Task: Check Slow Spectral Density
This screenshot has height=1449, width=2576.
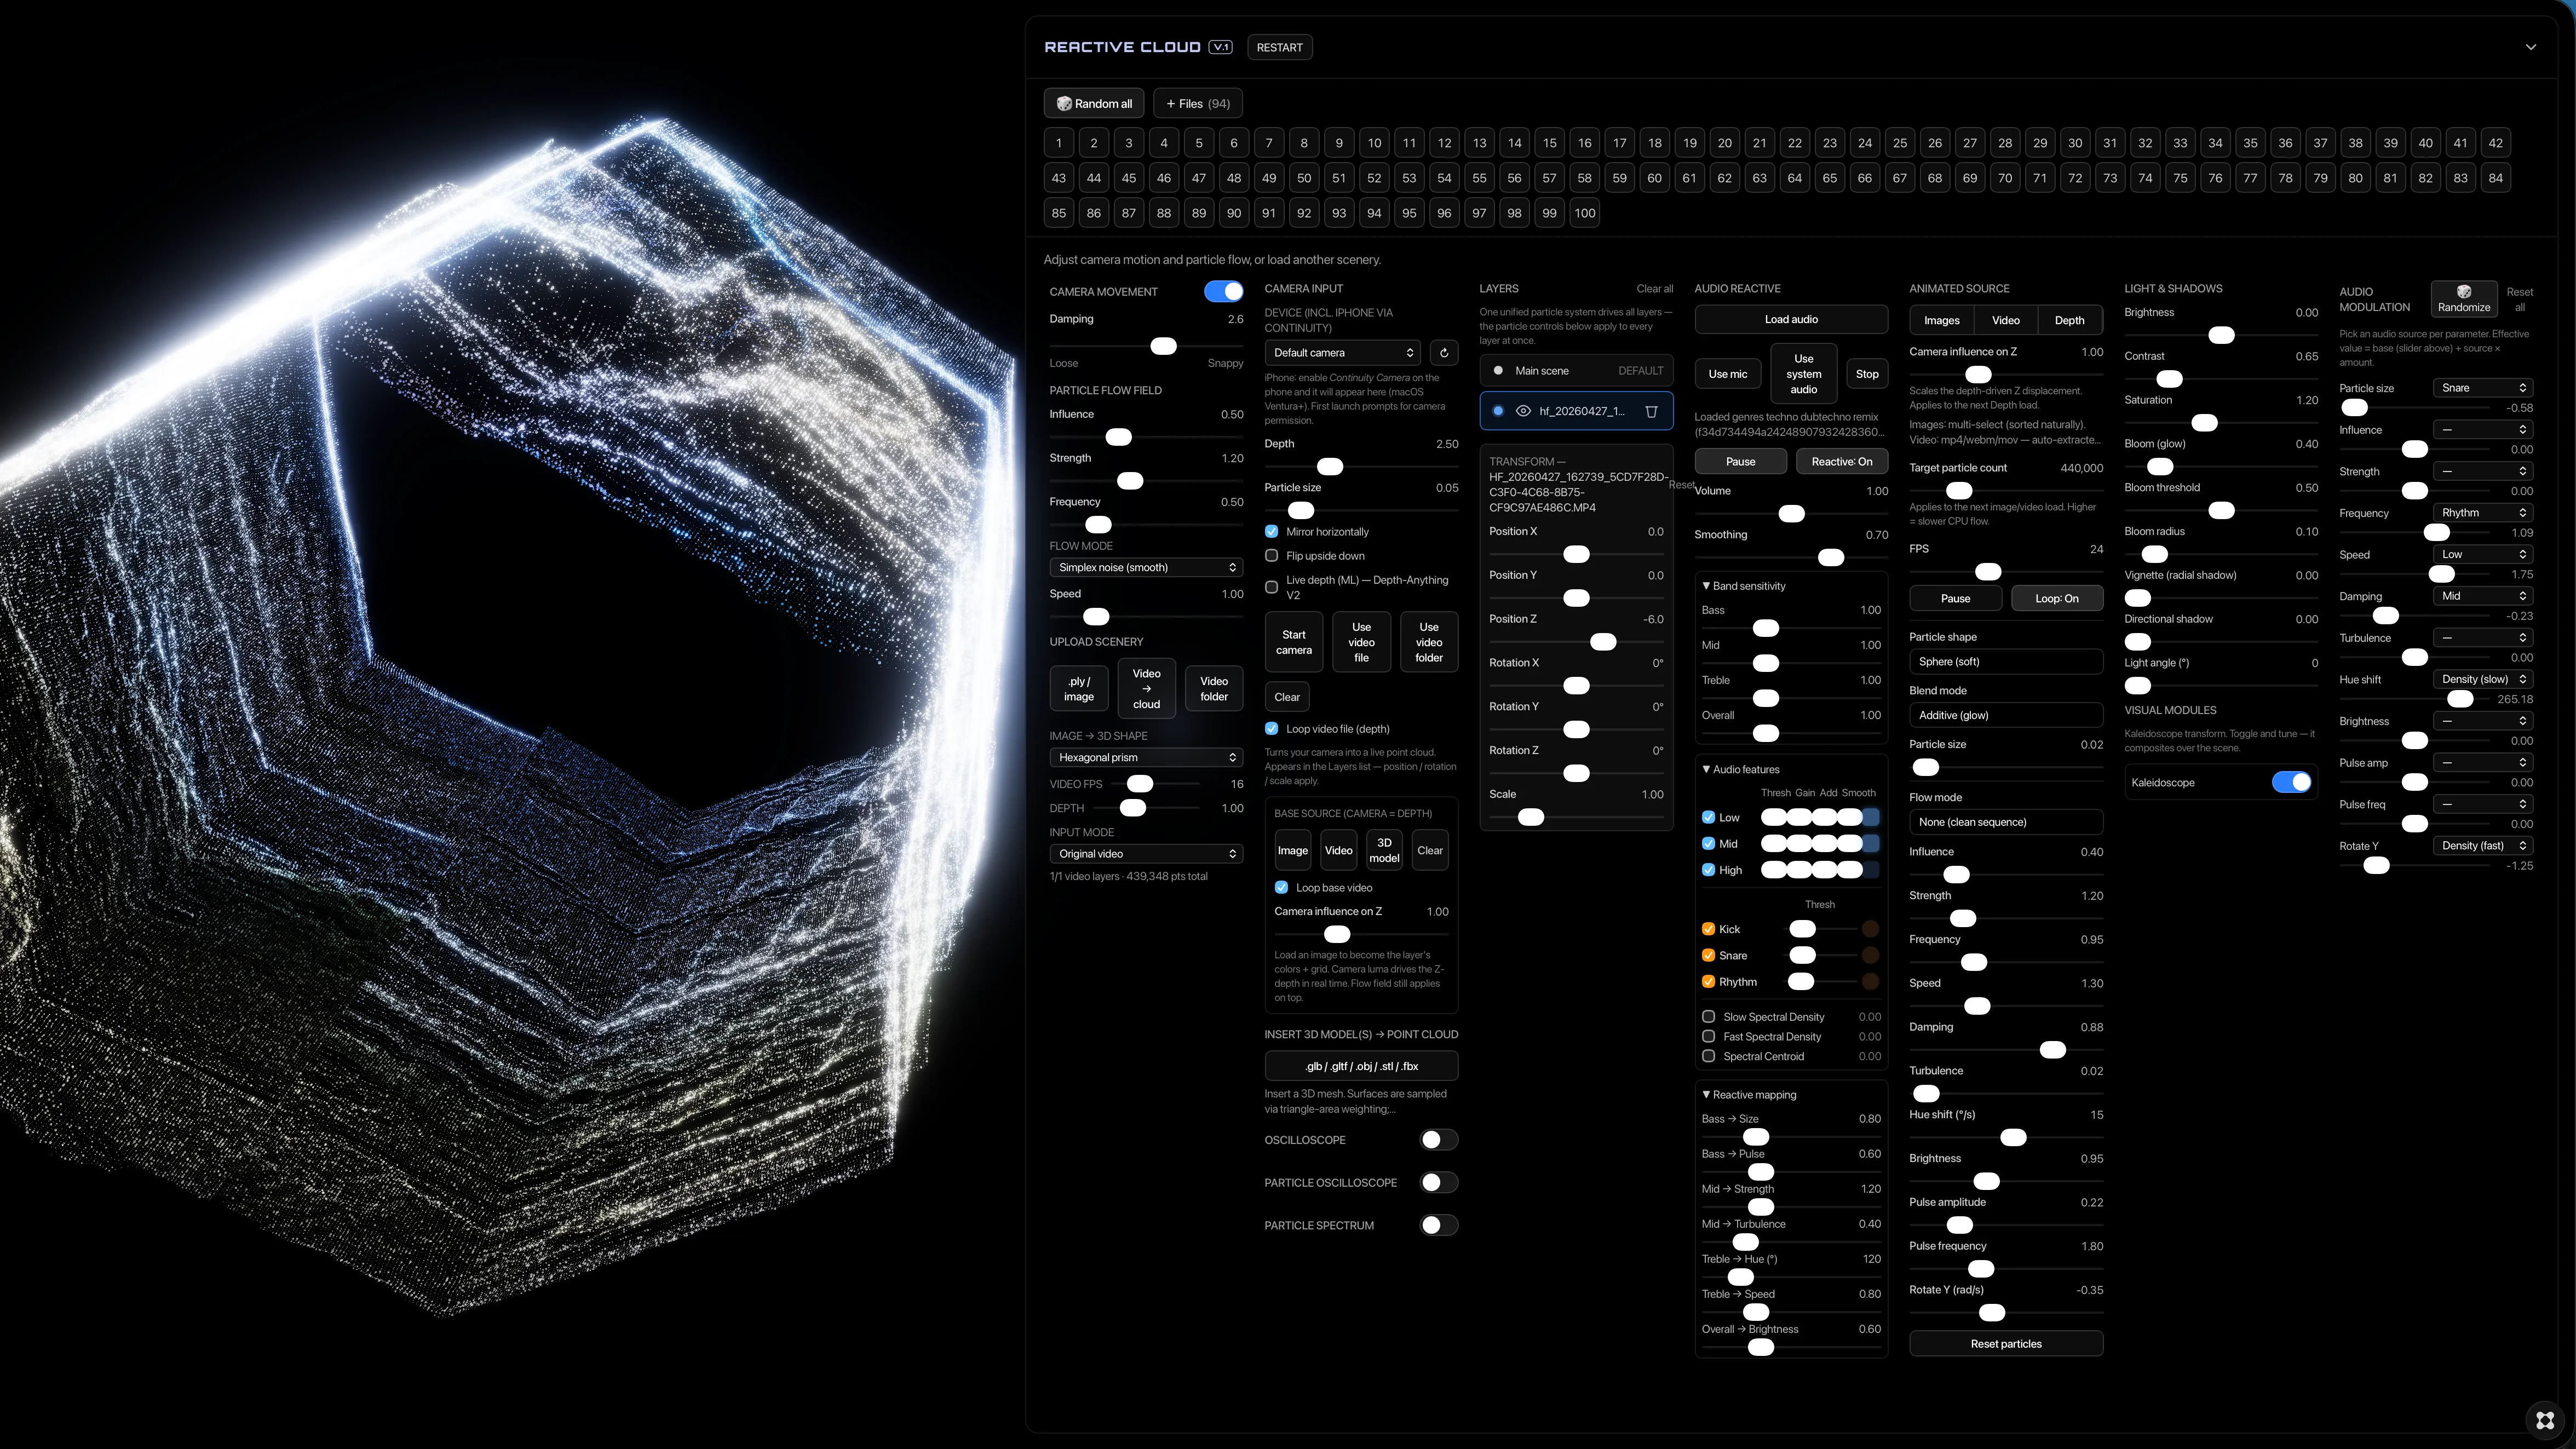Action: click(x=1709, y=1017)
